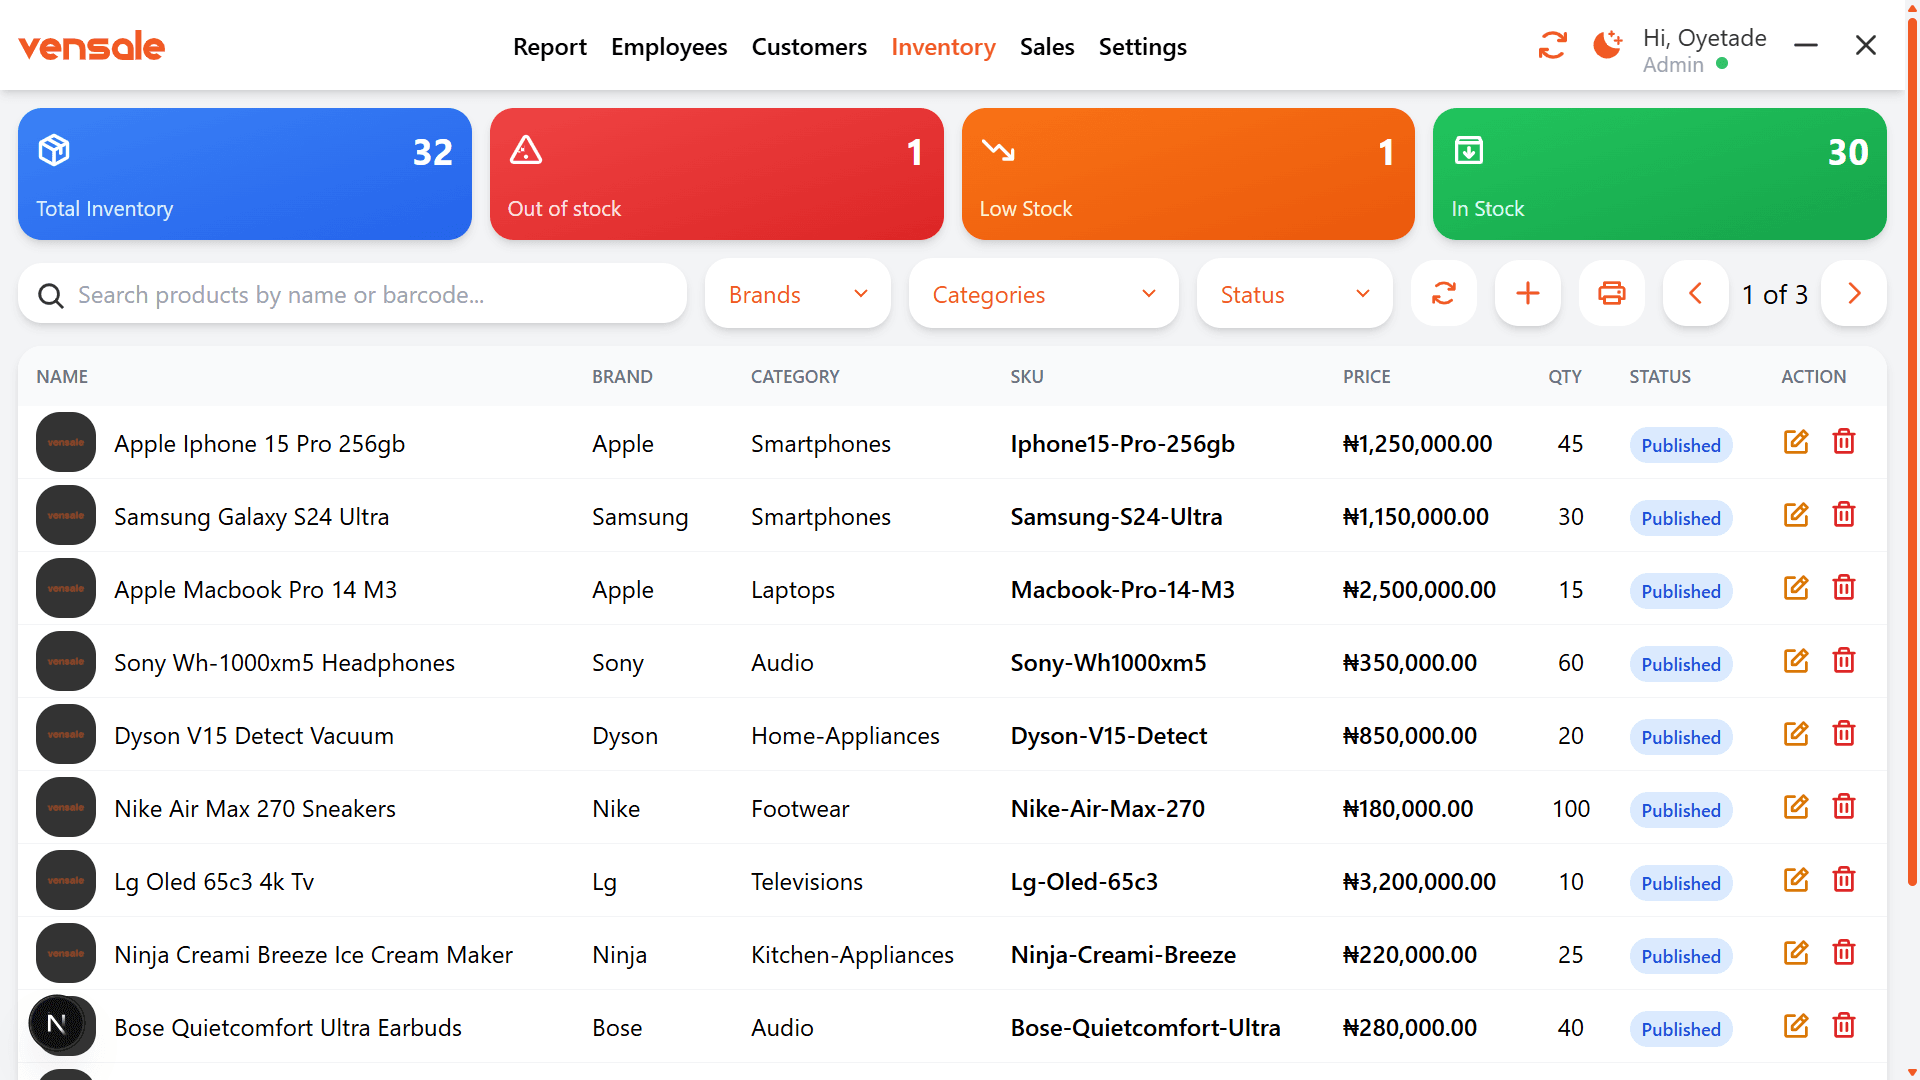
Task: Select the Inventory nav item
Action: (943, 47)
